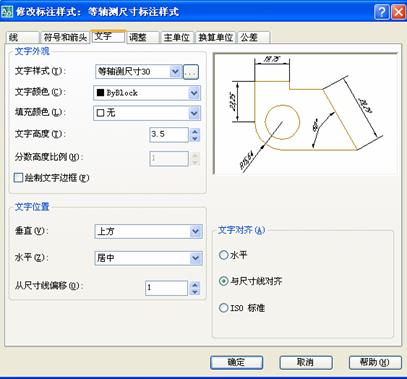The height and width of the screenshot is (379, 407).
Task: Switch to the 线 tab
Action: (x=22, y=37)
